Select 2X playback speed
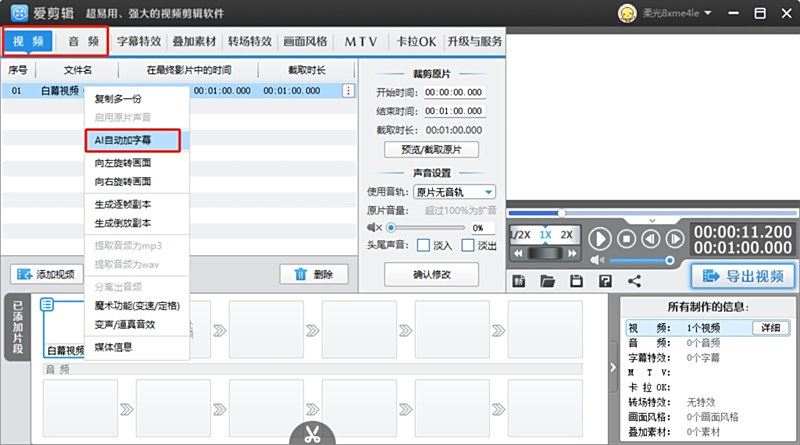The image size is (800, 445). 566,235
